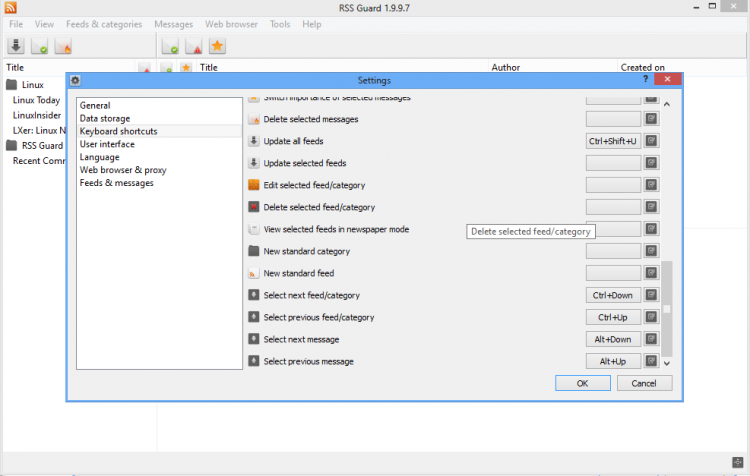Click Select previous message shortcut field
The height and width of the screenshot is (476, 750).
coord(613,361)
